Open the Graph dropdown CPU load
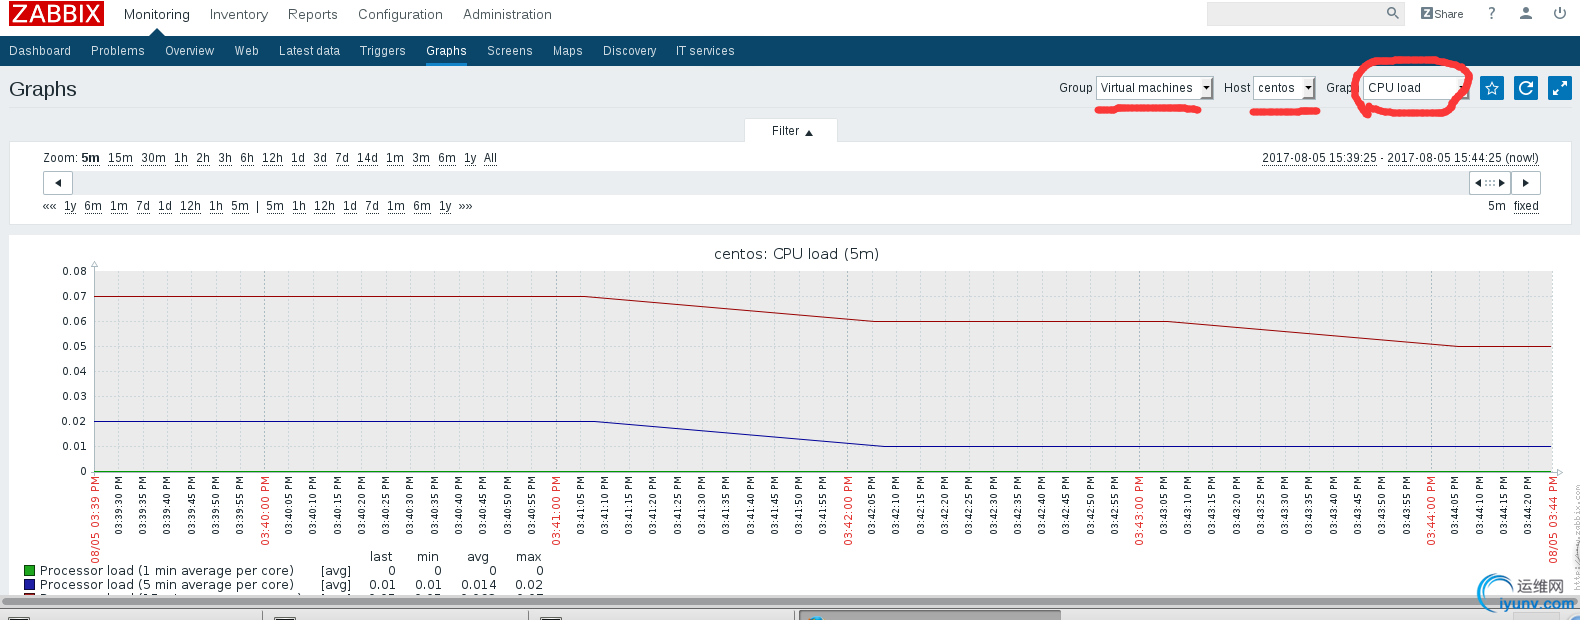The width and height of the screenshot is (1580, 620). coord(1414,88)
